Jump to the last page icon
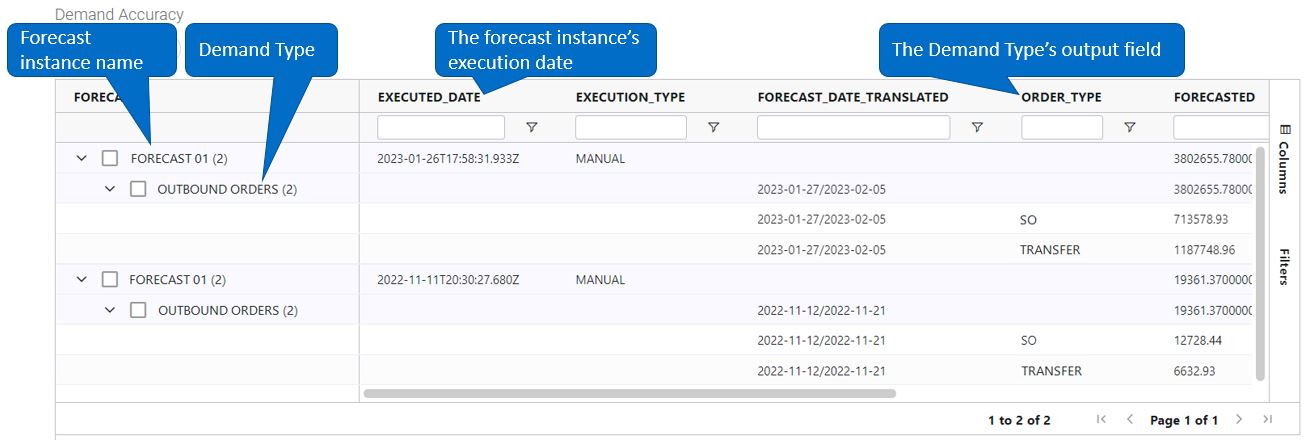This screenshot has width=1309, height=447. click(x=1267, y=420)
